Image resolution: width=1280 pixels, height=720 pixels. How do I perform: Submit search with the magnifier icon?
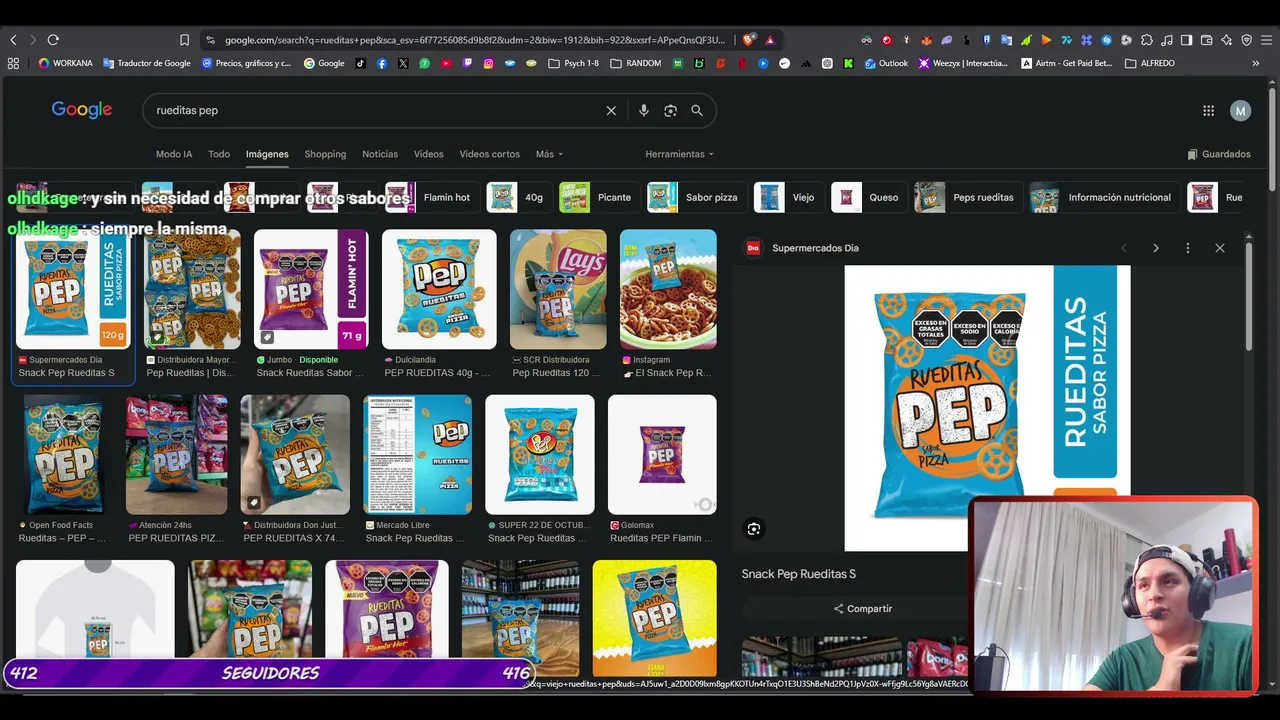tap(697, 111)
